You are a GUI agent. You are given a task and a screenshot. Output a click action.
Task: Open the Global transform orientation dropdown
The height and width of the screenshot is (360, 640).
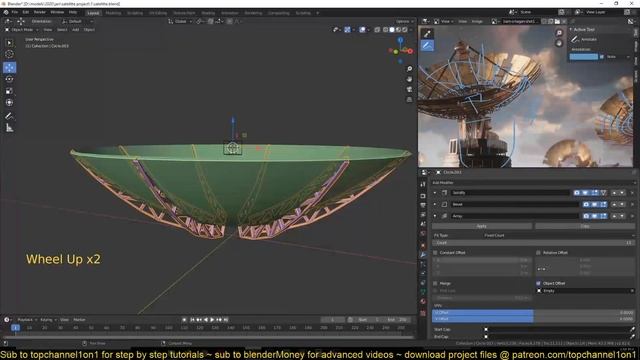point(180,21)
